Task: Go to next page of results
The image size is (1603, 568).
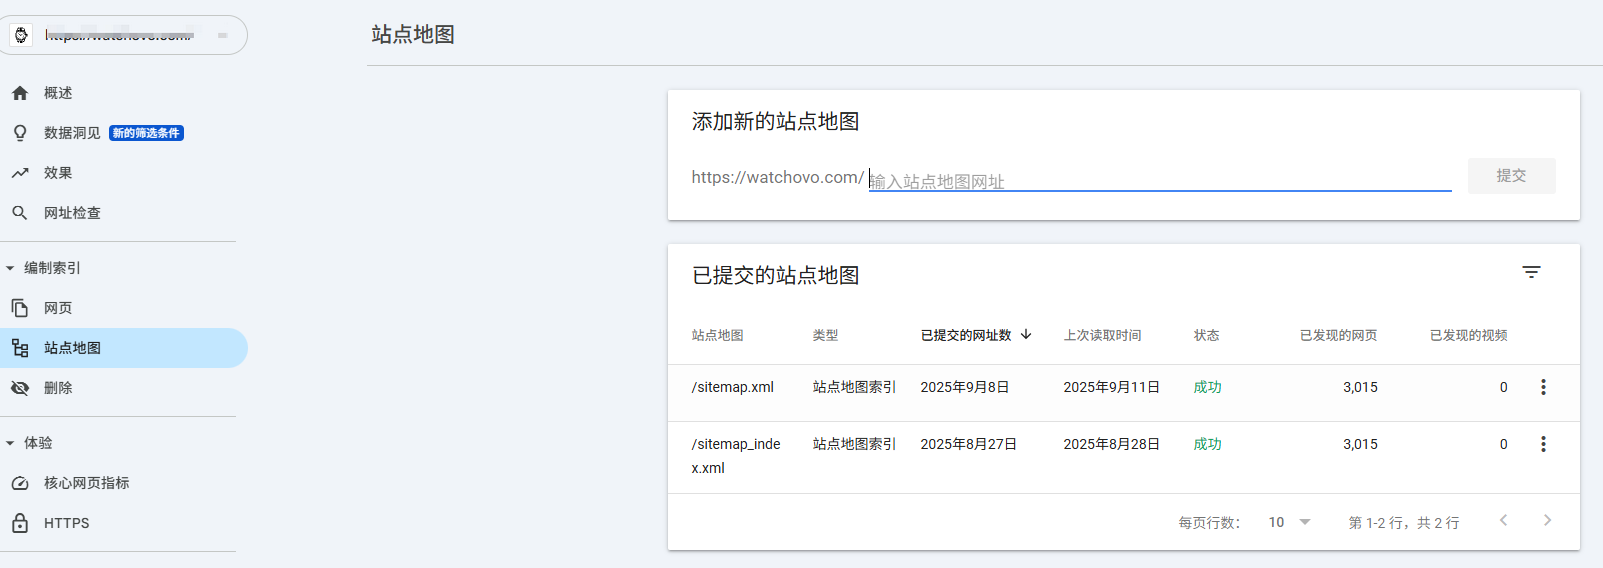Action: [x=1547, y=520]
